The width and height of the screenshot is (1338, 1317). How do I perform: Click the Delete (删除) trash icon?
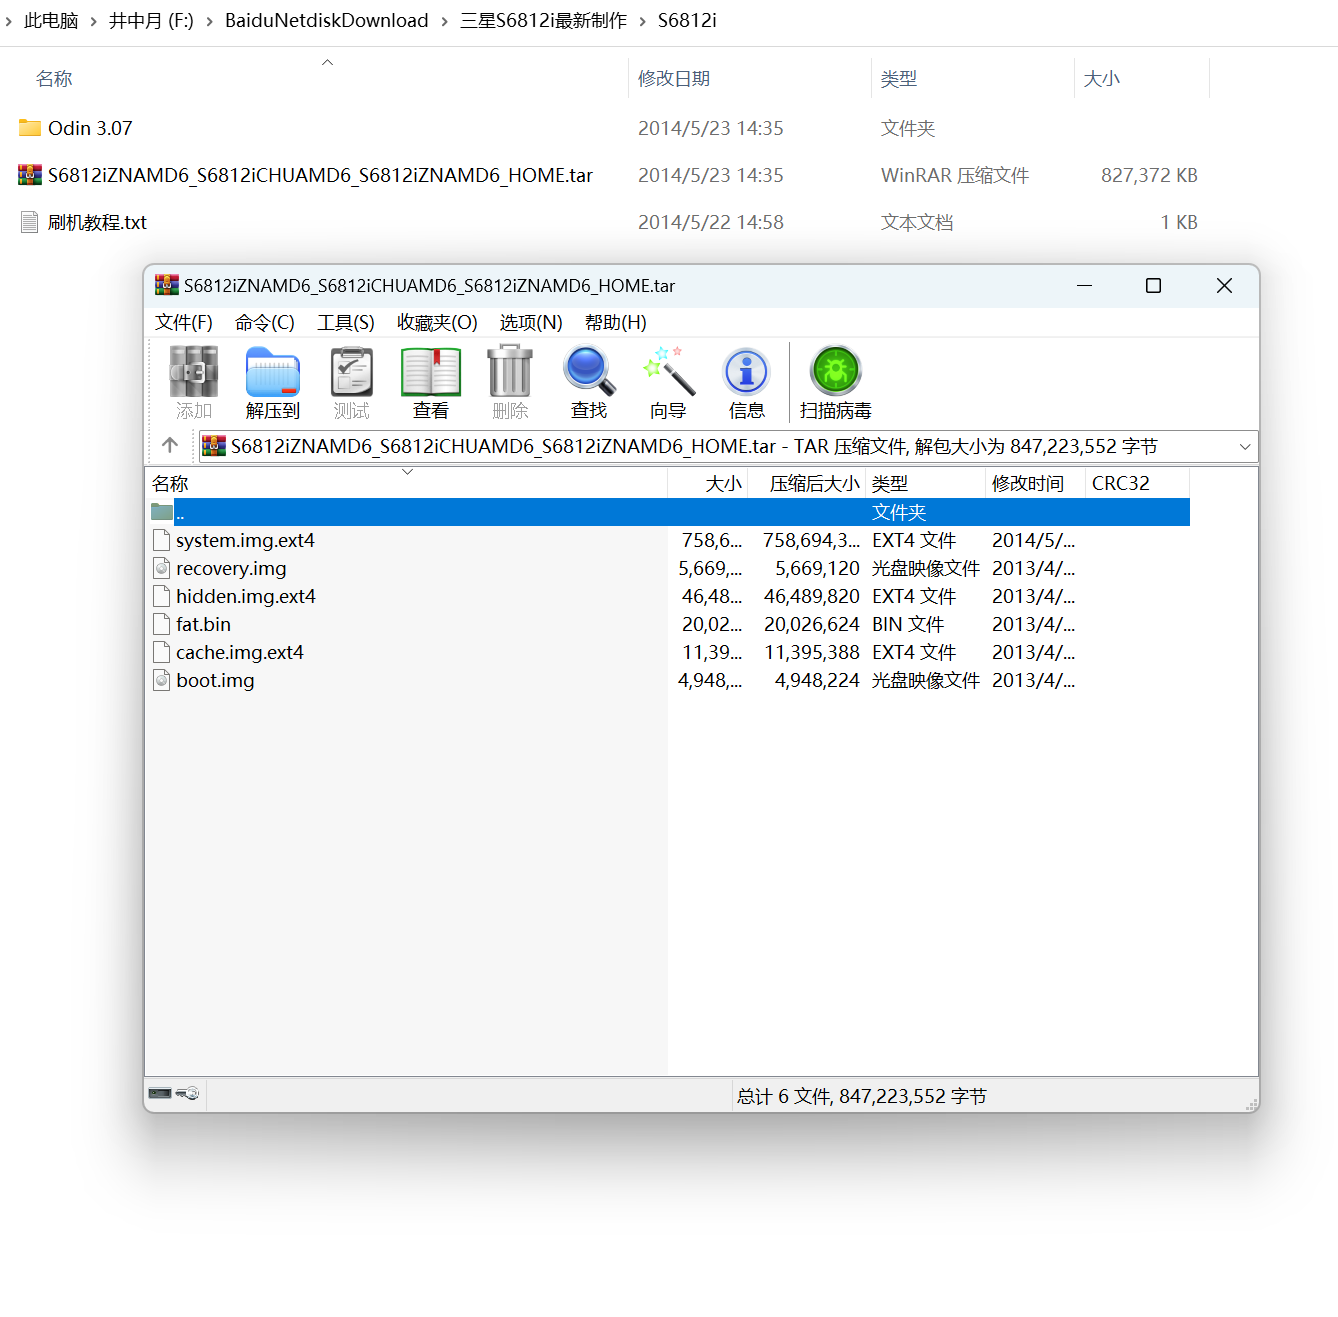click(510, 372)
